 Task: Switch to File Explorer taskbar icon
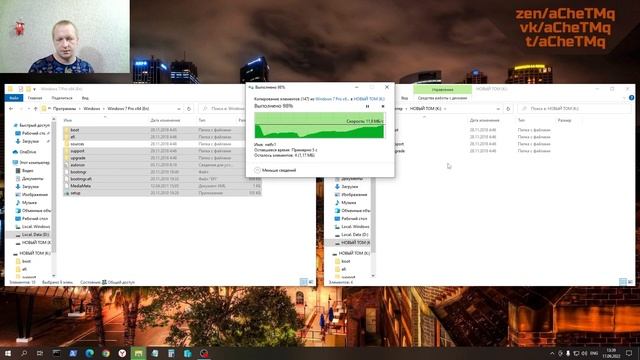[x=138, y=353]
